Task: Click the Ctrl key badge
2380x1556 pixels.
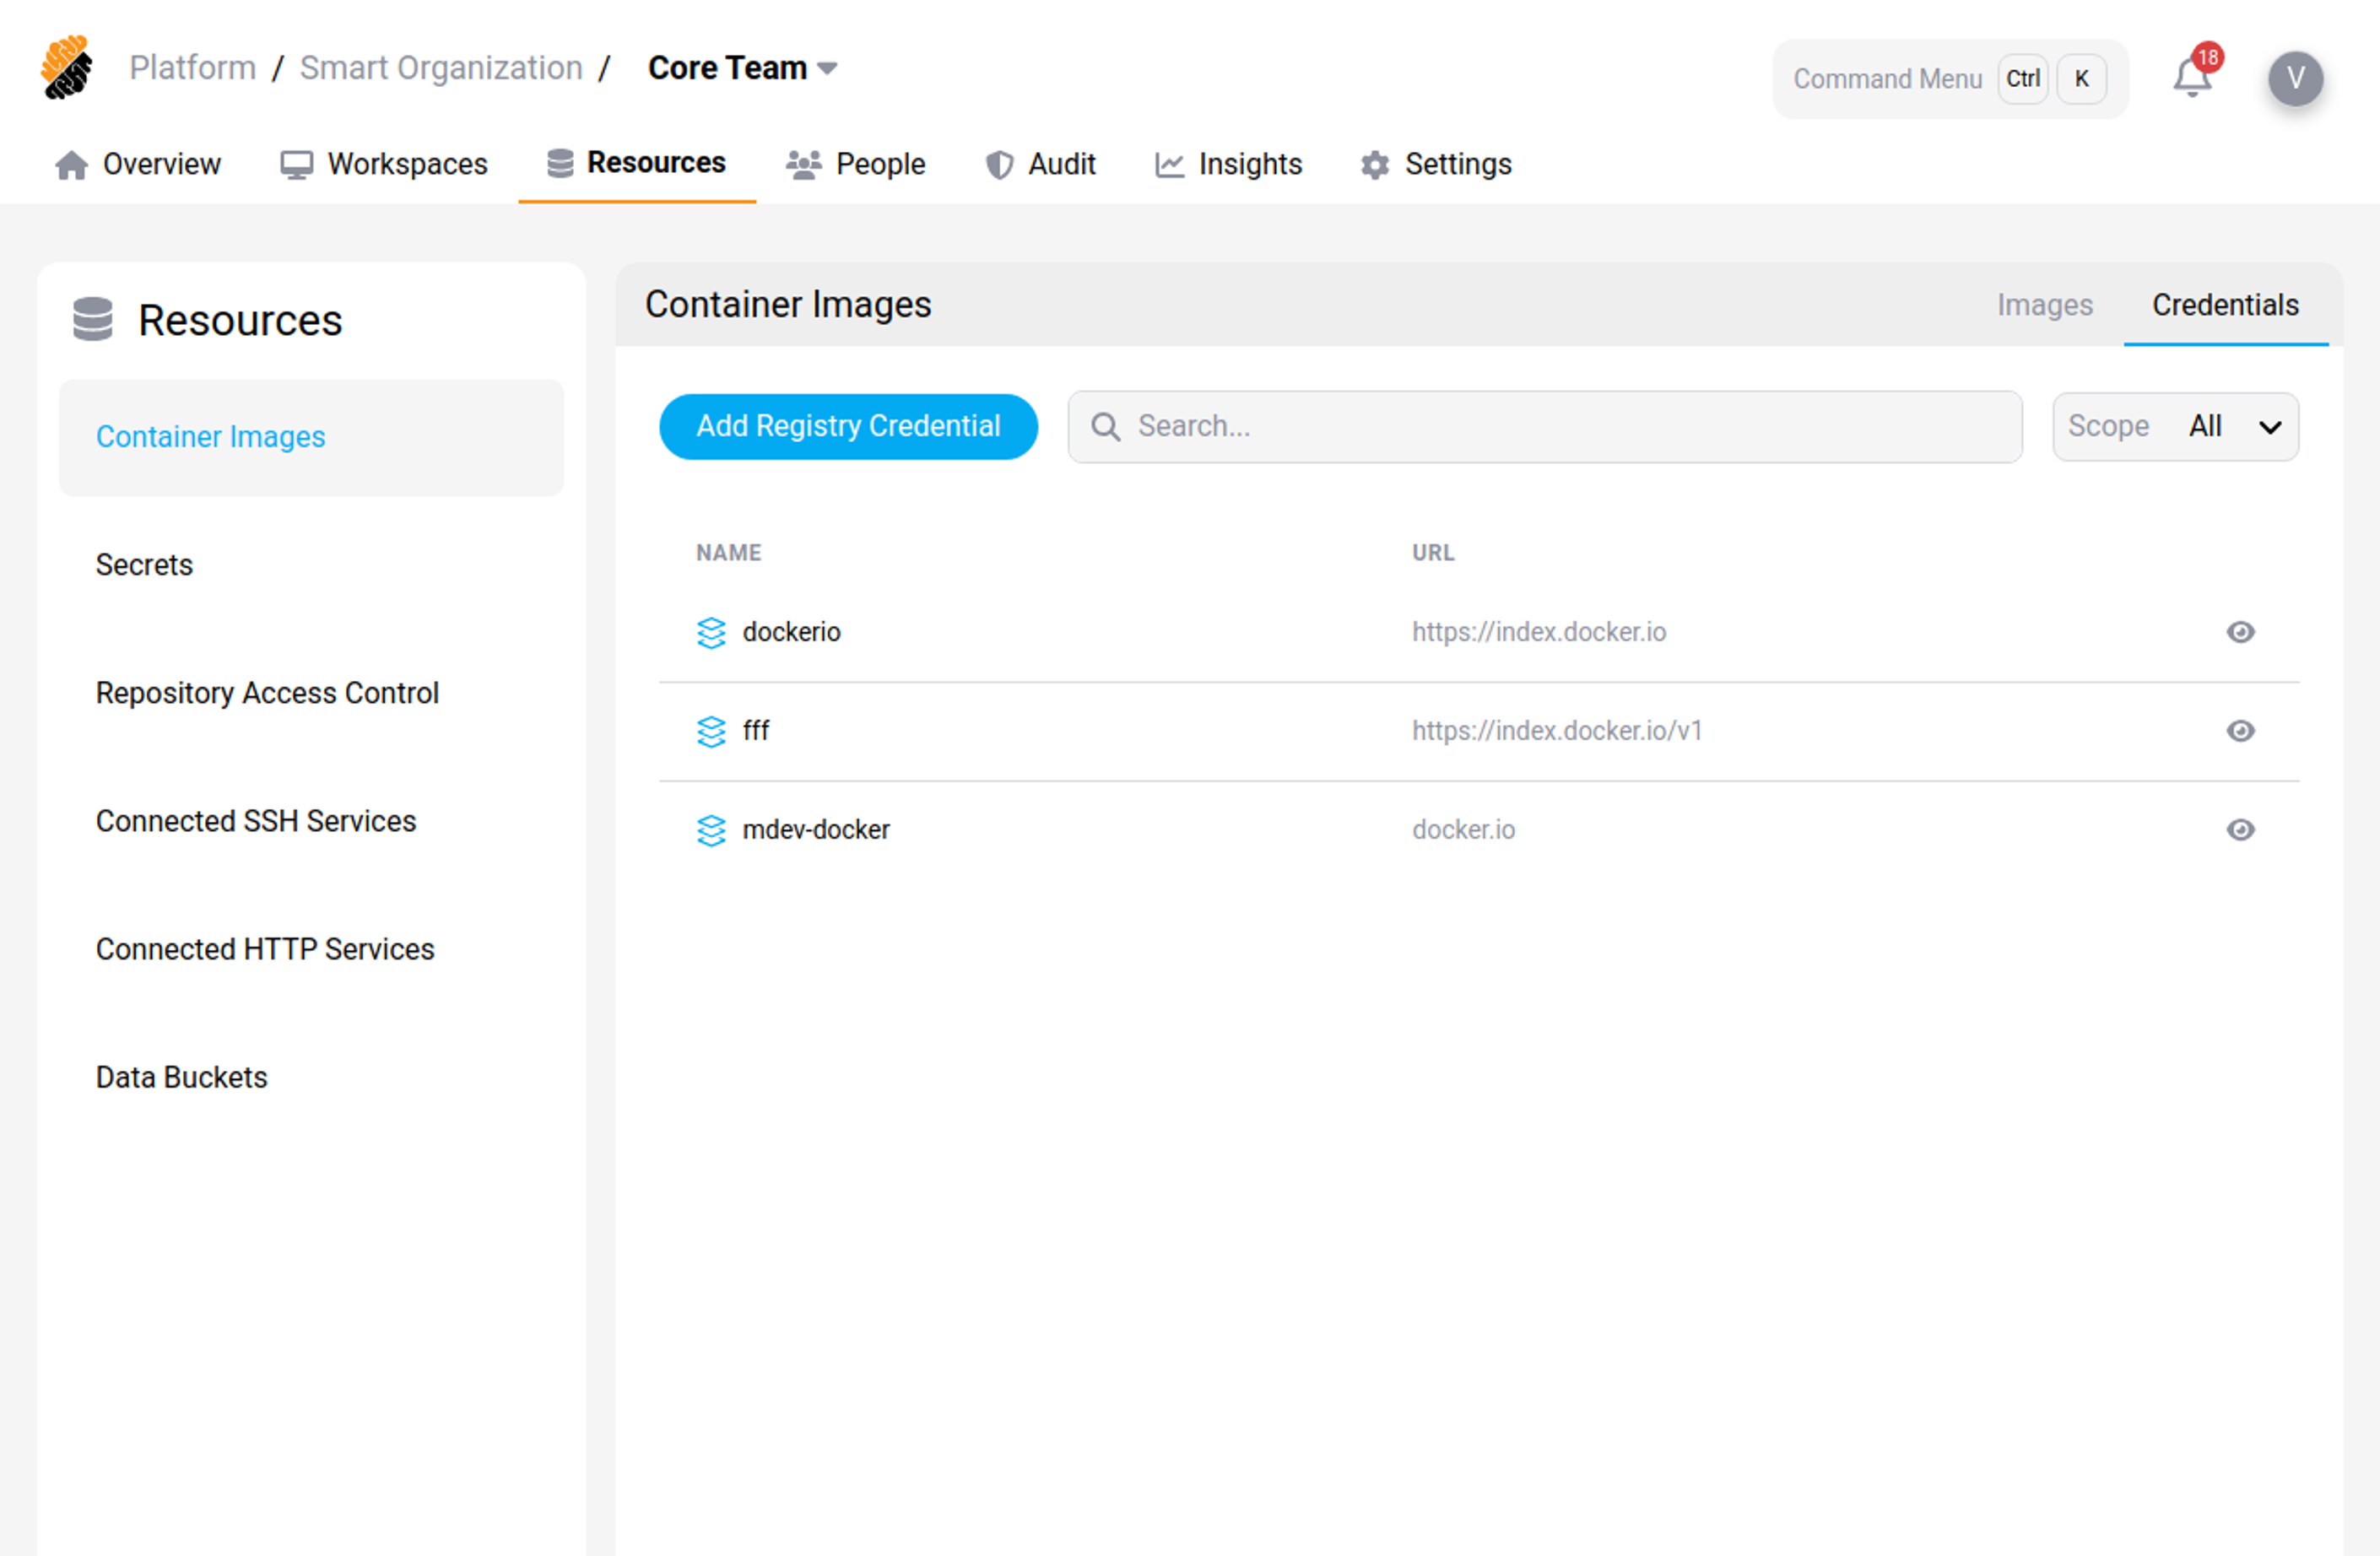Action: point(2022,79)
